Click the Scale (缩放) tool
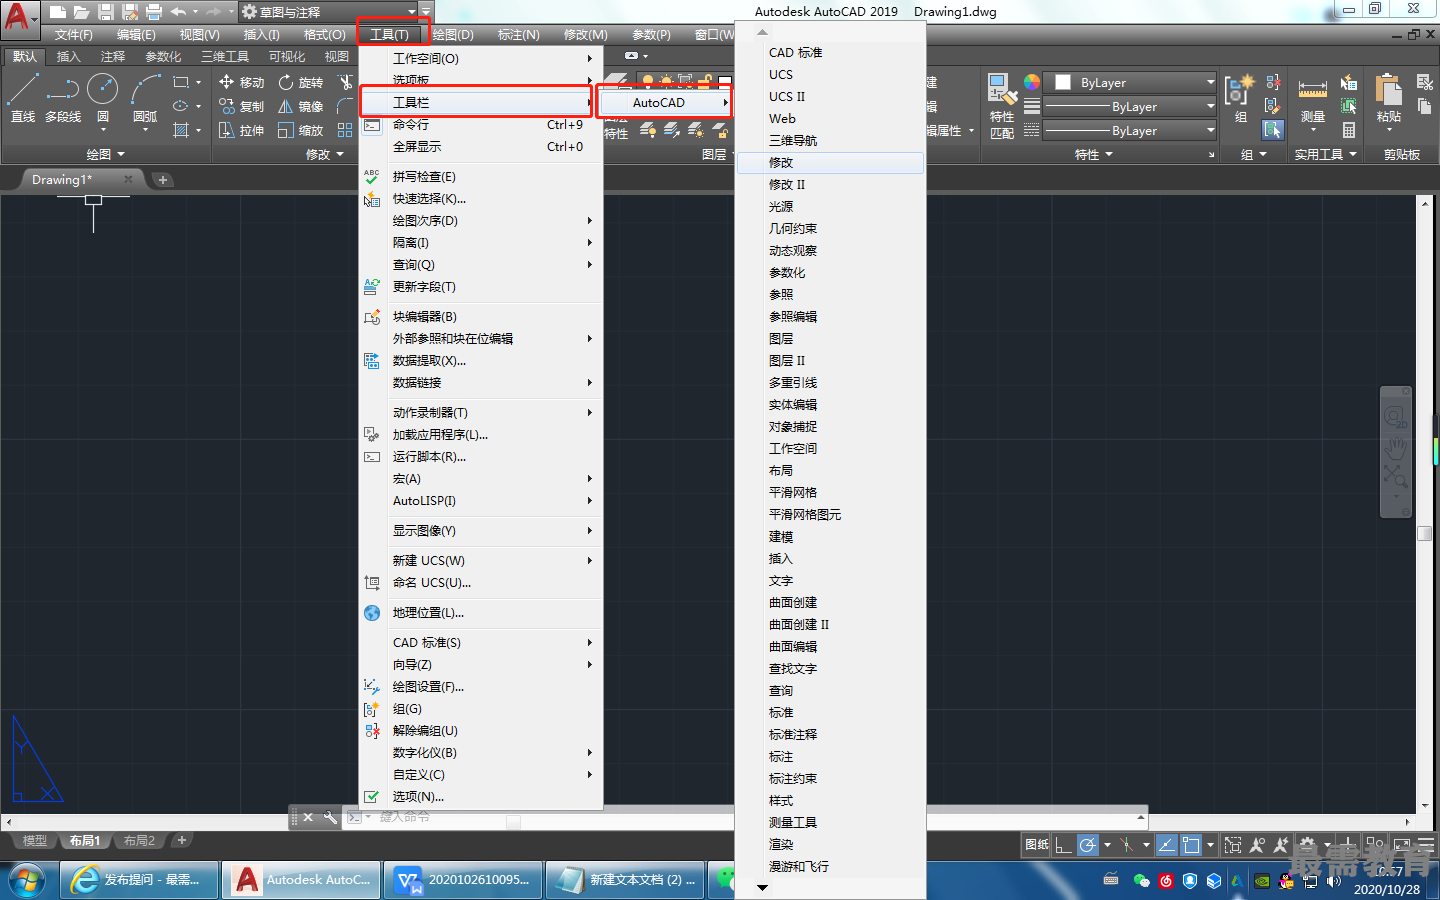The image size is (1440, 900). [300, 130]
